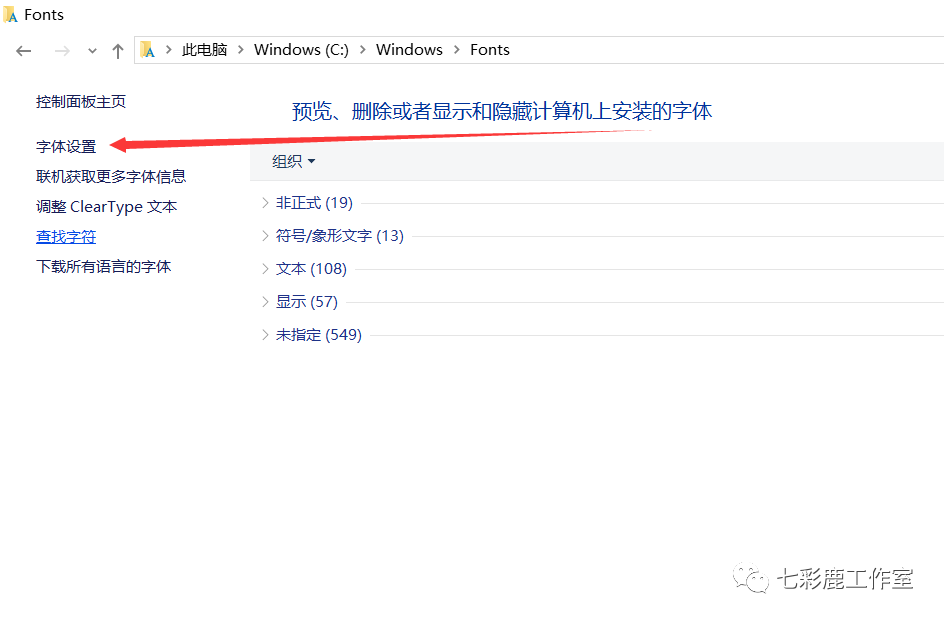Open chevron menu before 此电脑
Viewport: 944px width, 620px height.
click(169, 49)
